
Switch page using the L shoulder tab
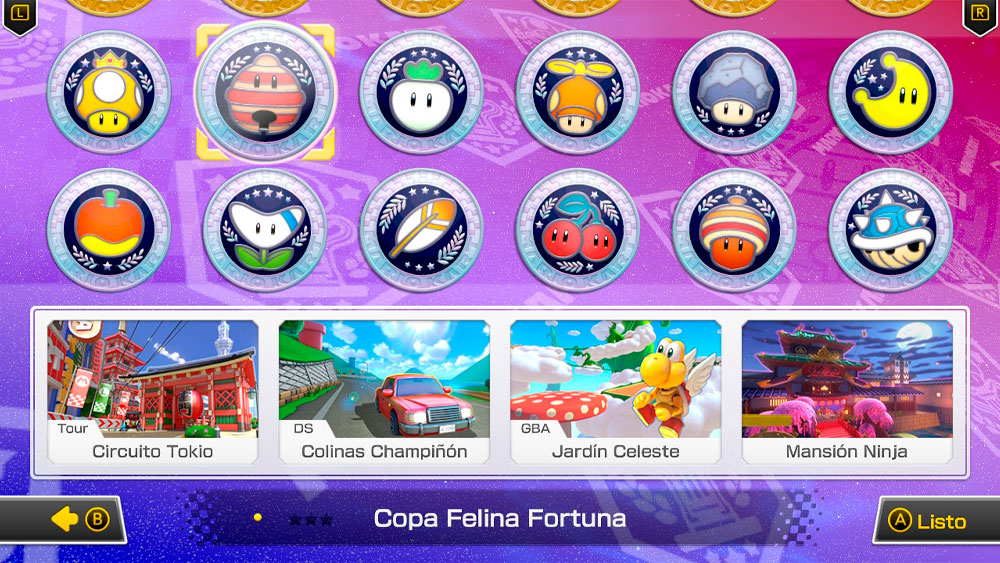pos(19,14)
